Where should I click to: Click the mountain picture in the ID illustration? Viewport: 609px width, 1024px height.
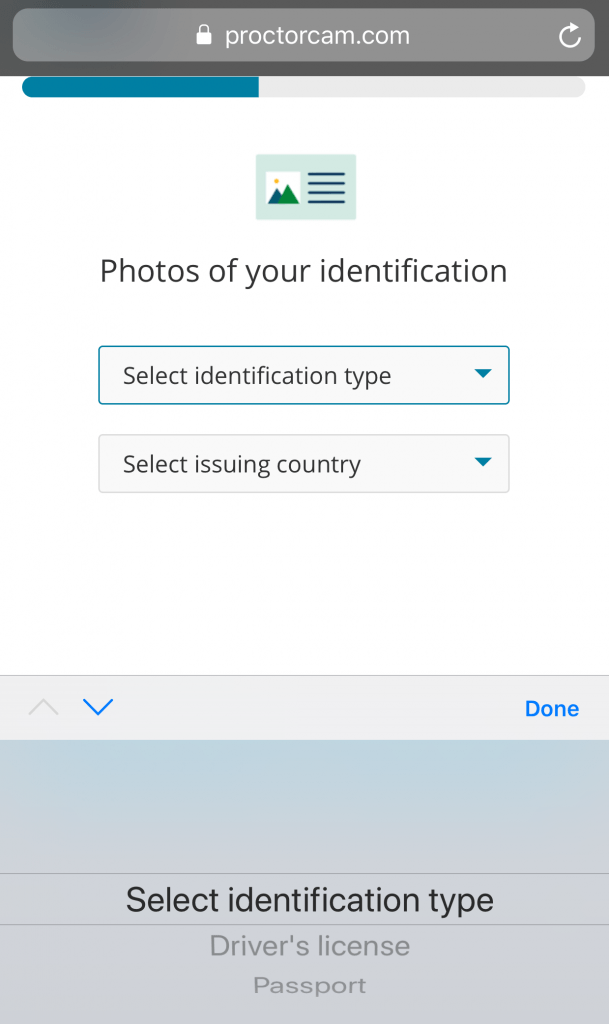tap(282, 188)
